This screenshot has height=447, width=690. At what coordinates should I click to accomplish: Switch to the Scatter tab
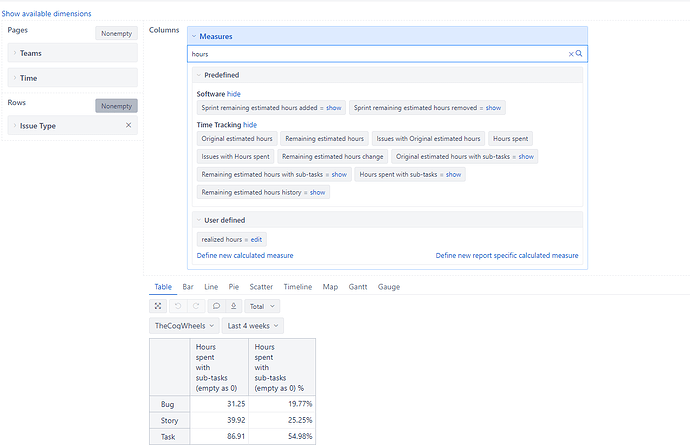coord(261,287)
